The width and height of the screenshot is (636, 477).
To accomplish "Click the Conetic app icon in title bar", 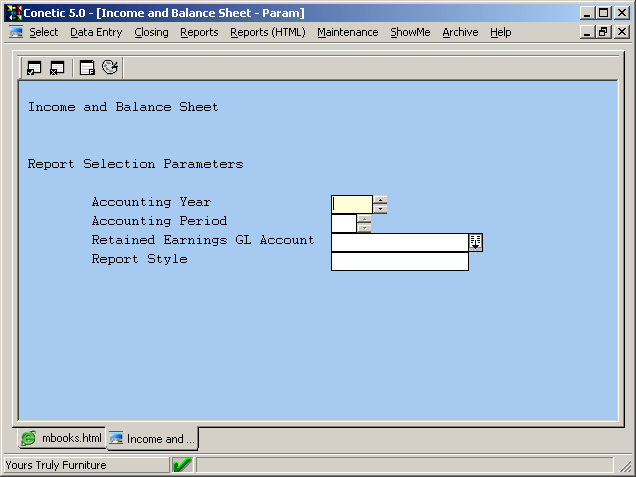I will pos(14,13).
